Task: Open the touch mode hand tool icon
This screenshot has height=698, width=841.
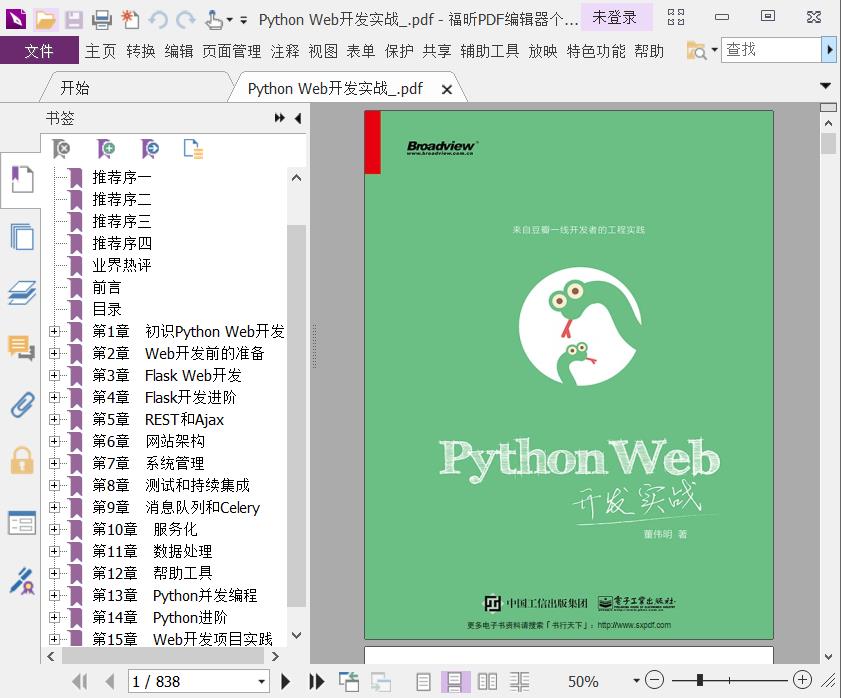Action: pos(214,20)
